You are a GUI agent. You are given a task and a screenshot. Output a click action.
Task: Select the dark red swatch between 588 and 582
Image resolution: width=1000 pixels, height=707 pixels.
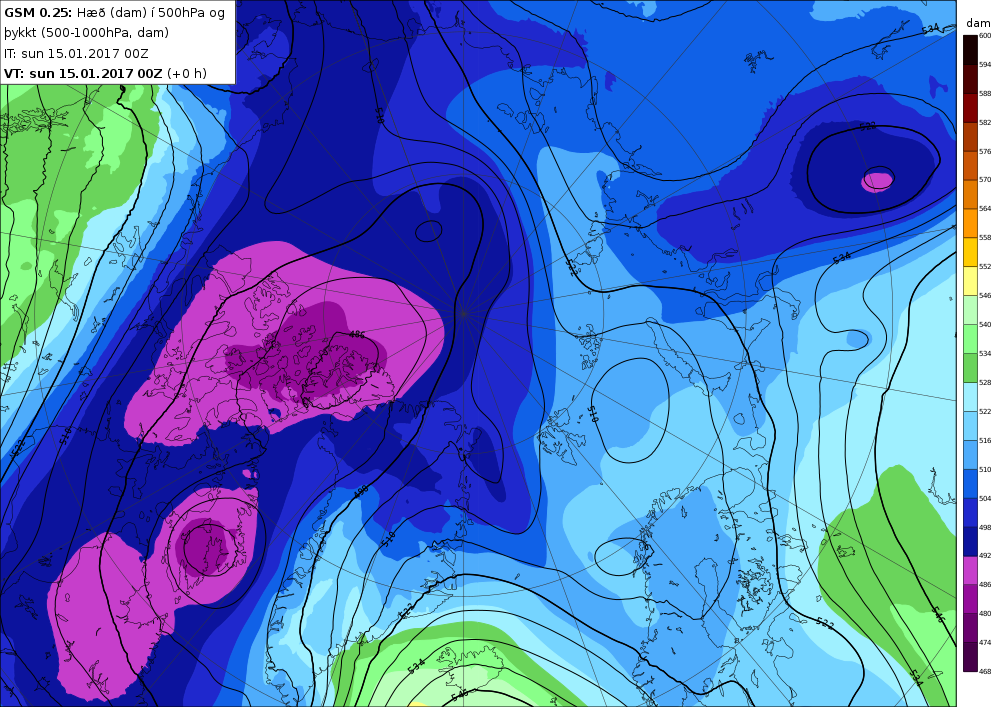point(970,108)
